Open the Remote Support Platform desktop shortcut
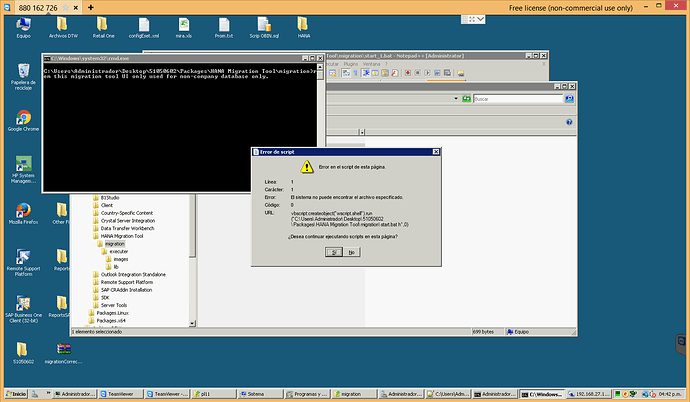 (x=23, y=263)
